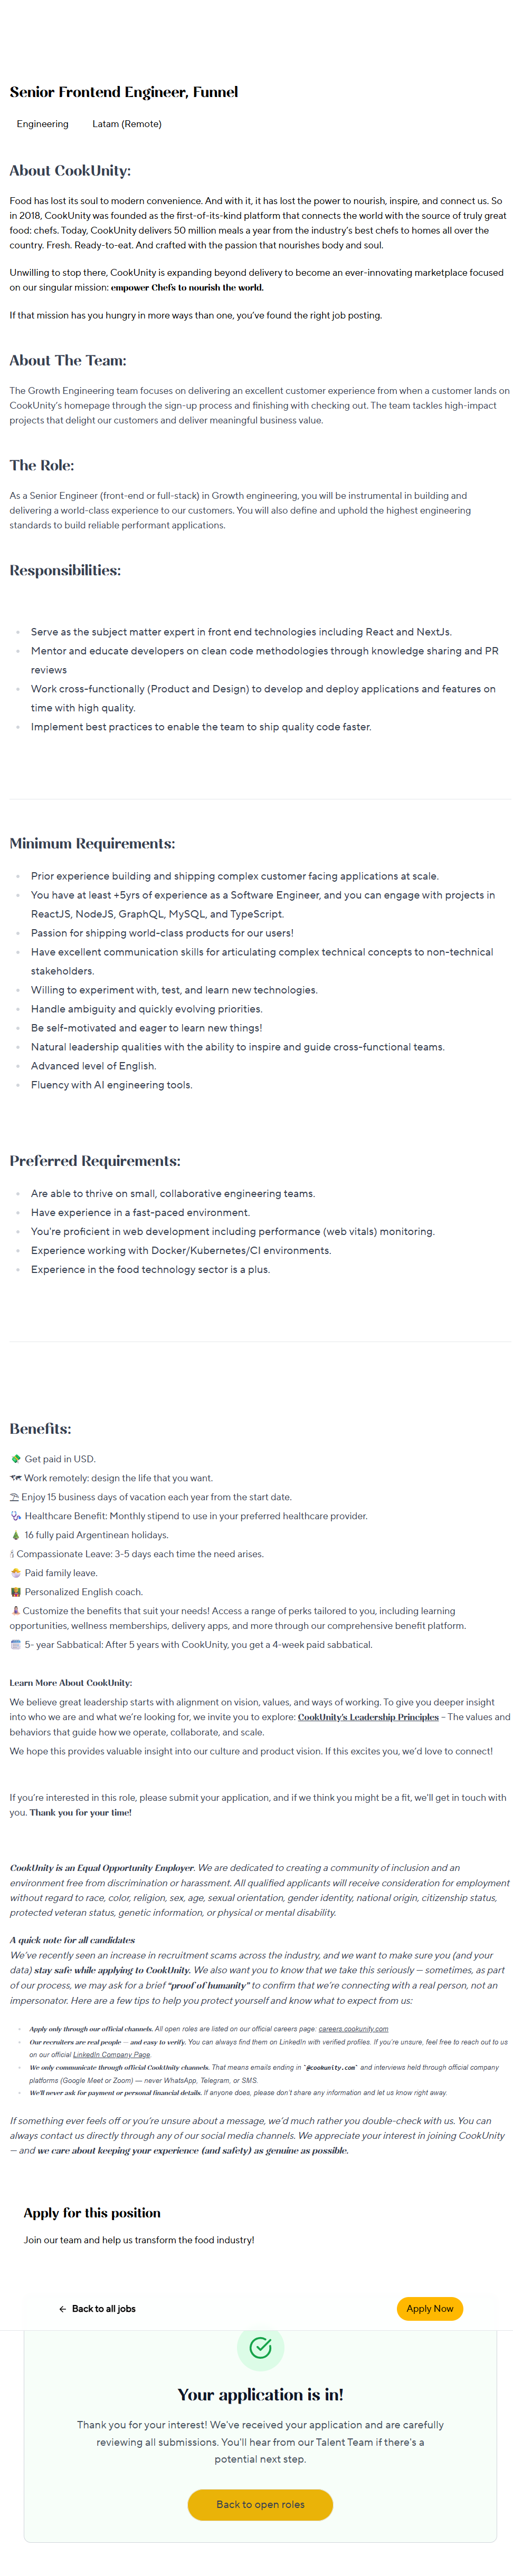Click the icon next to Work remotely benefit
Screen dimensions: 513x2576
pyautogui.click(x=15, y=1478)
